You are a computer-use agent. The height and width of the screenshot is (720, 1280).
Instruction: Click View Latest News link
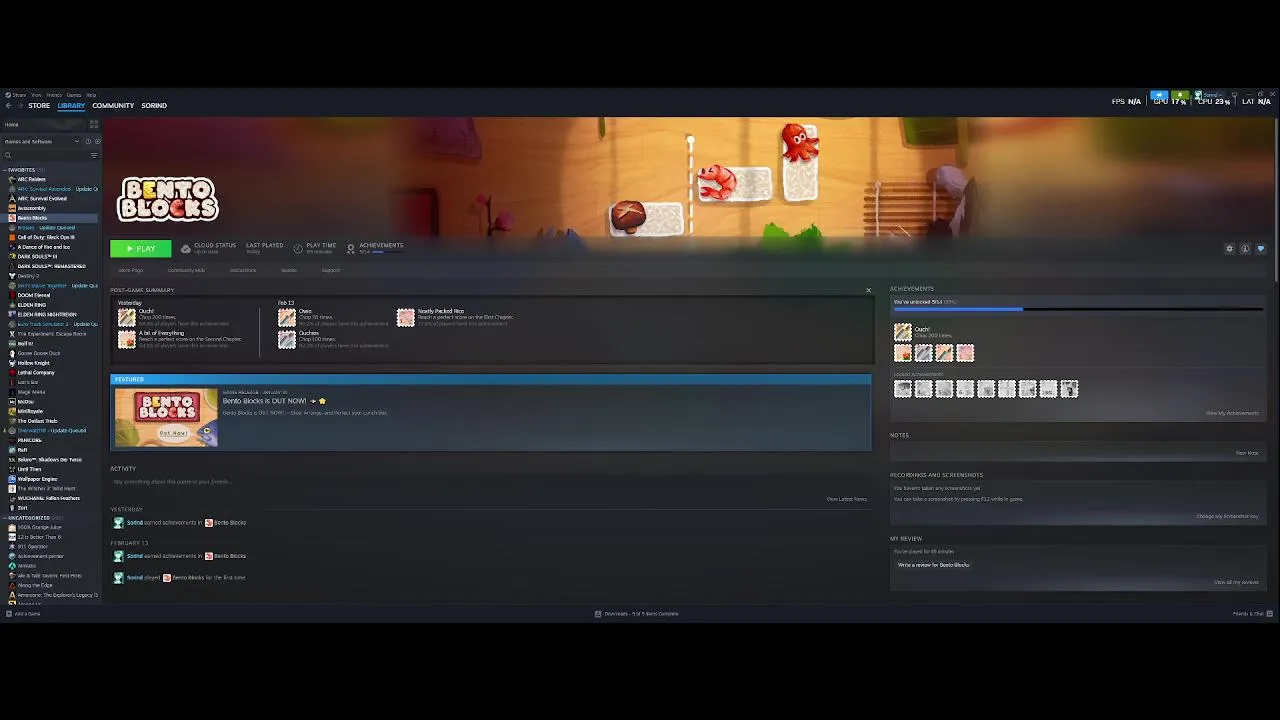(x=846, y=499)
